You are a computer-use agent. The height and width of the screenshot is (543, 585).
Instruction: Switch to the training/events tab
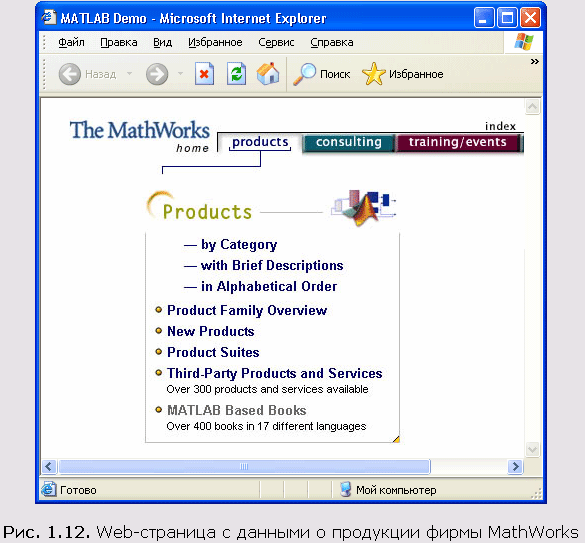click(458, 142)
